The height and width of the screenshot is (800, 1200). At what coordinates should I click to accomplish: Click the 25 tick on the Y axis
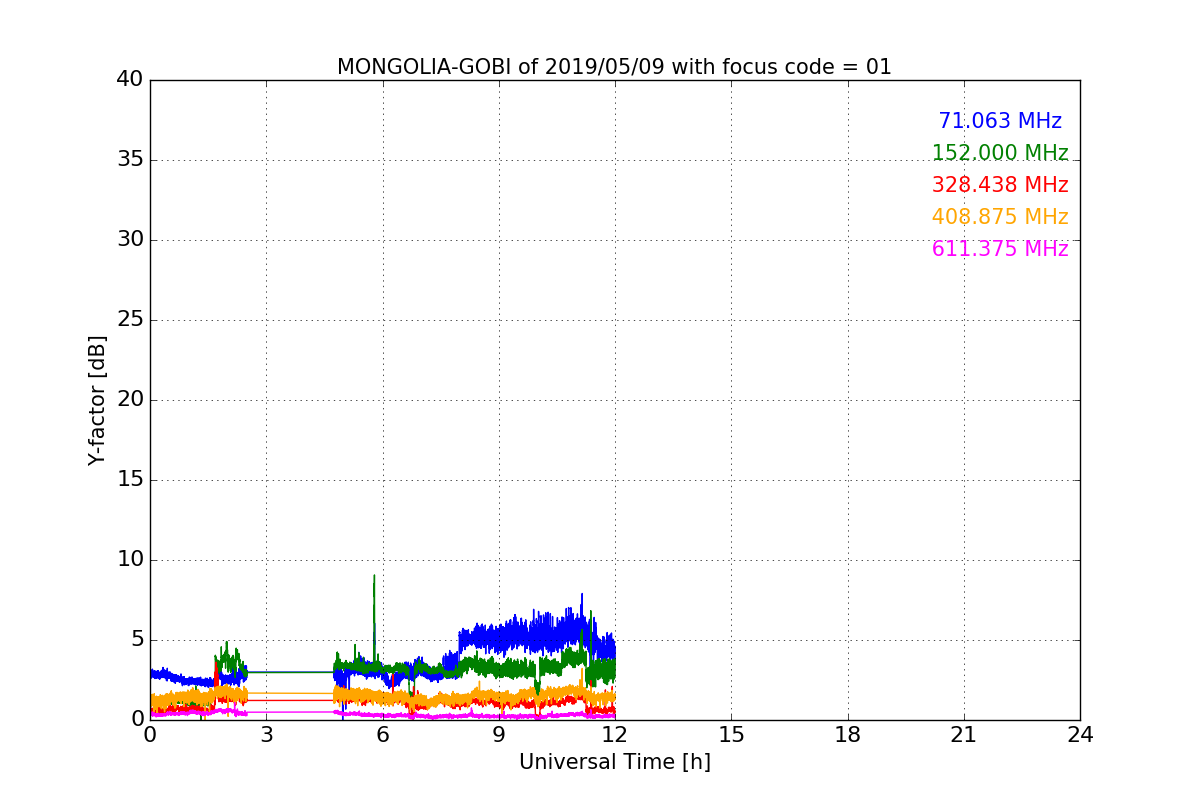click(130, 319)
